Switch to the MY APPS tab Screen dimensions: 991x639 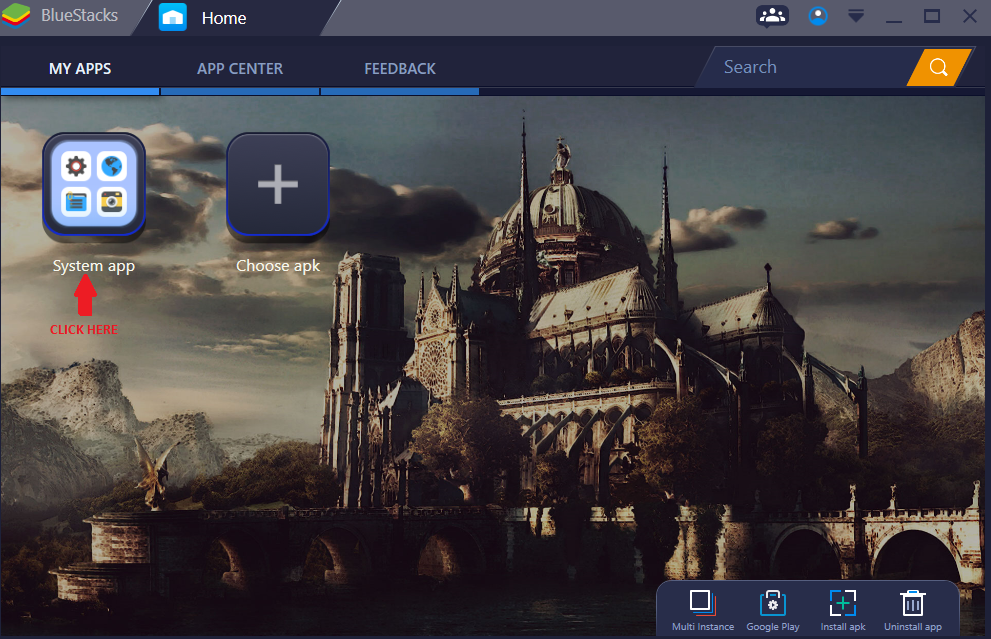coord(80,68)
